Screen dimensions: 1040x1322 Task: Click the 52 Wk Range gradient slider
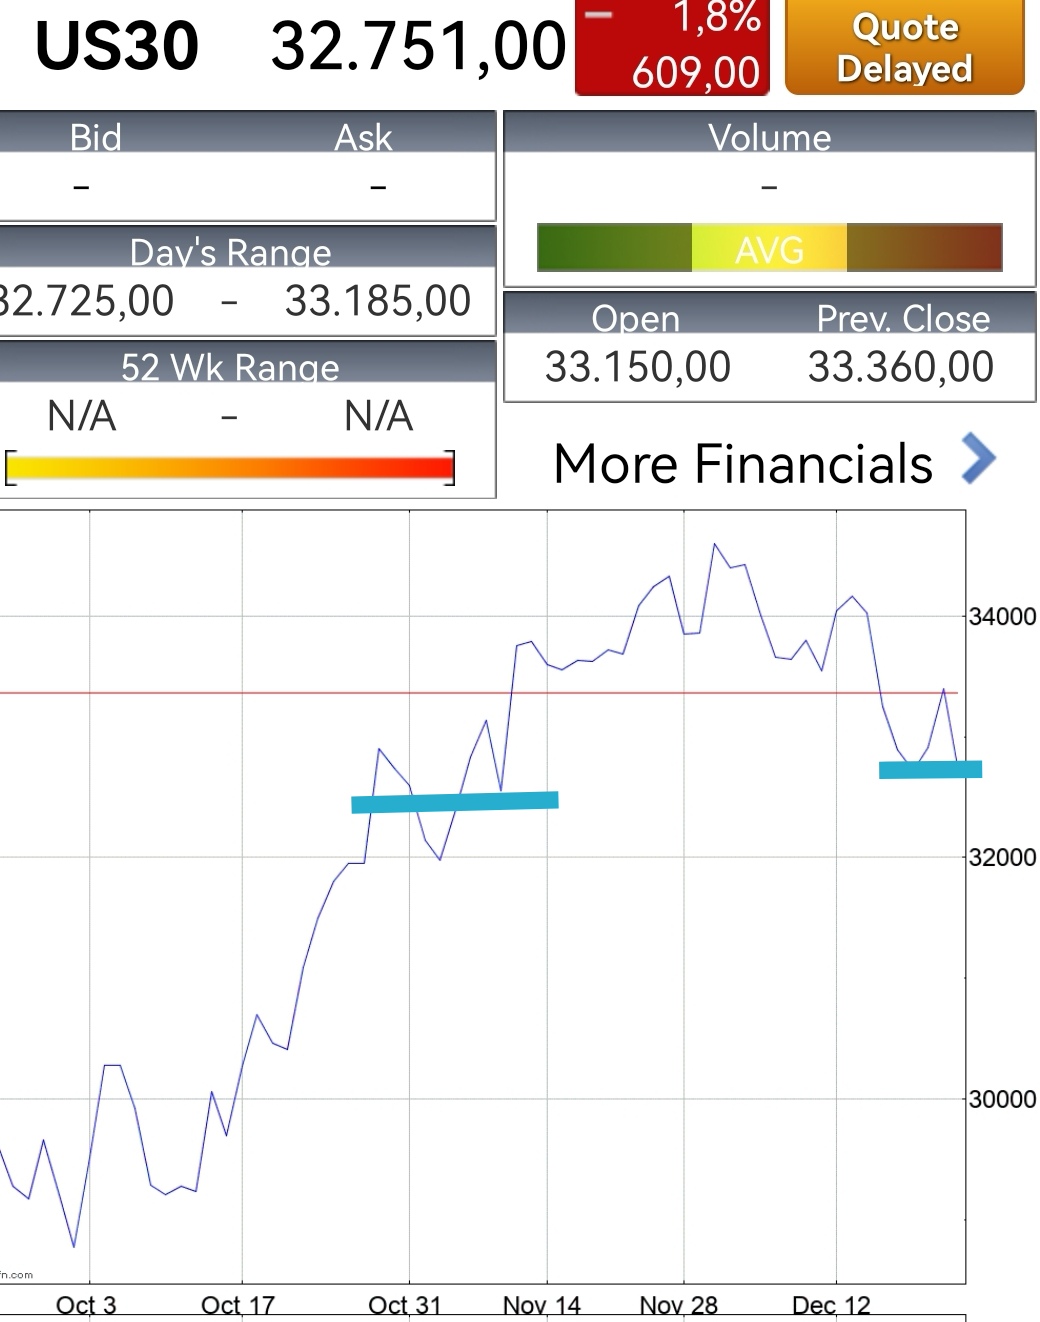(230, 465)
